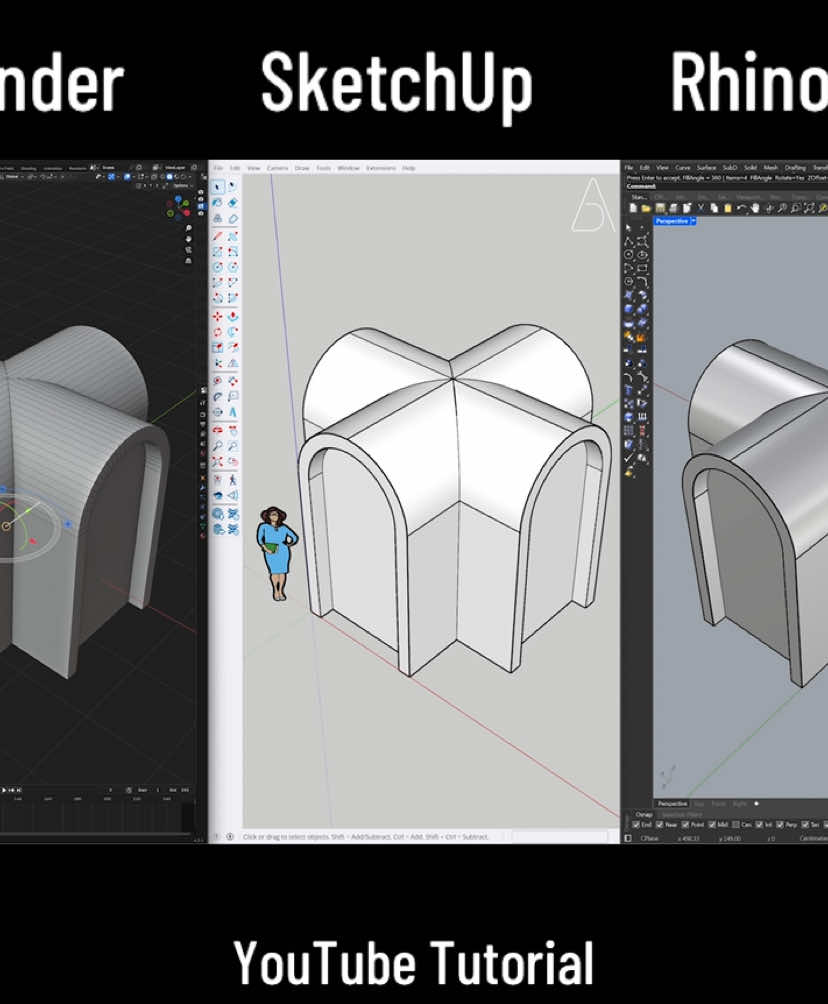Toggle Rhino Tan osnap checkbox

point(804,825)
